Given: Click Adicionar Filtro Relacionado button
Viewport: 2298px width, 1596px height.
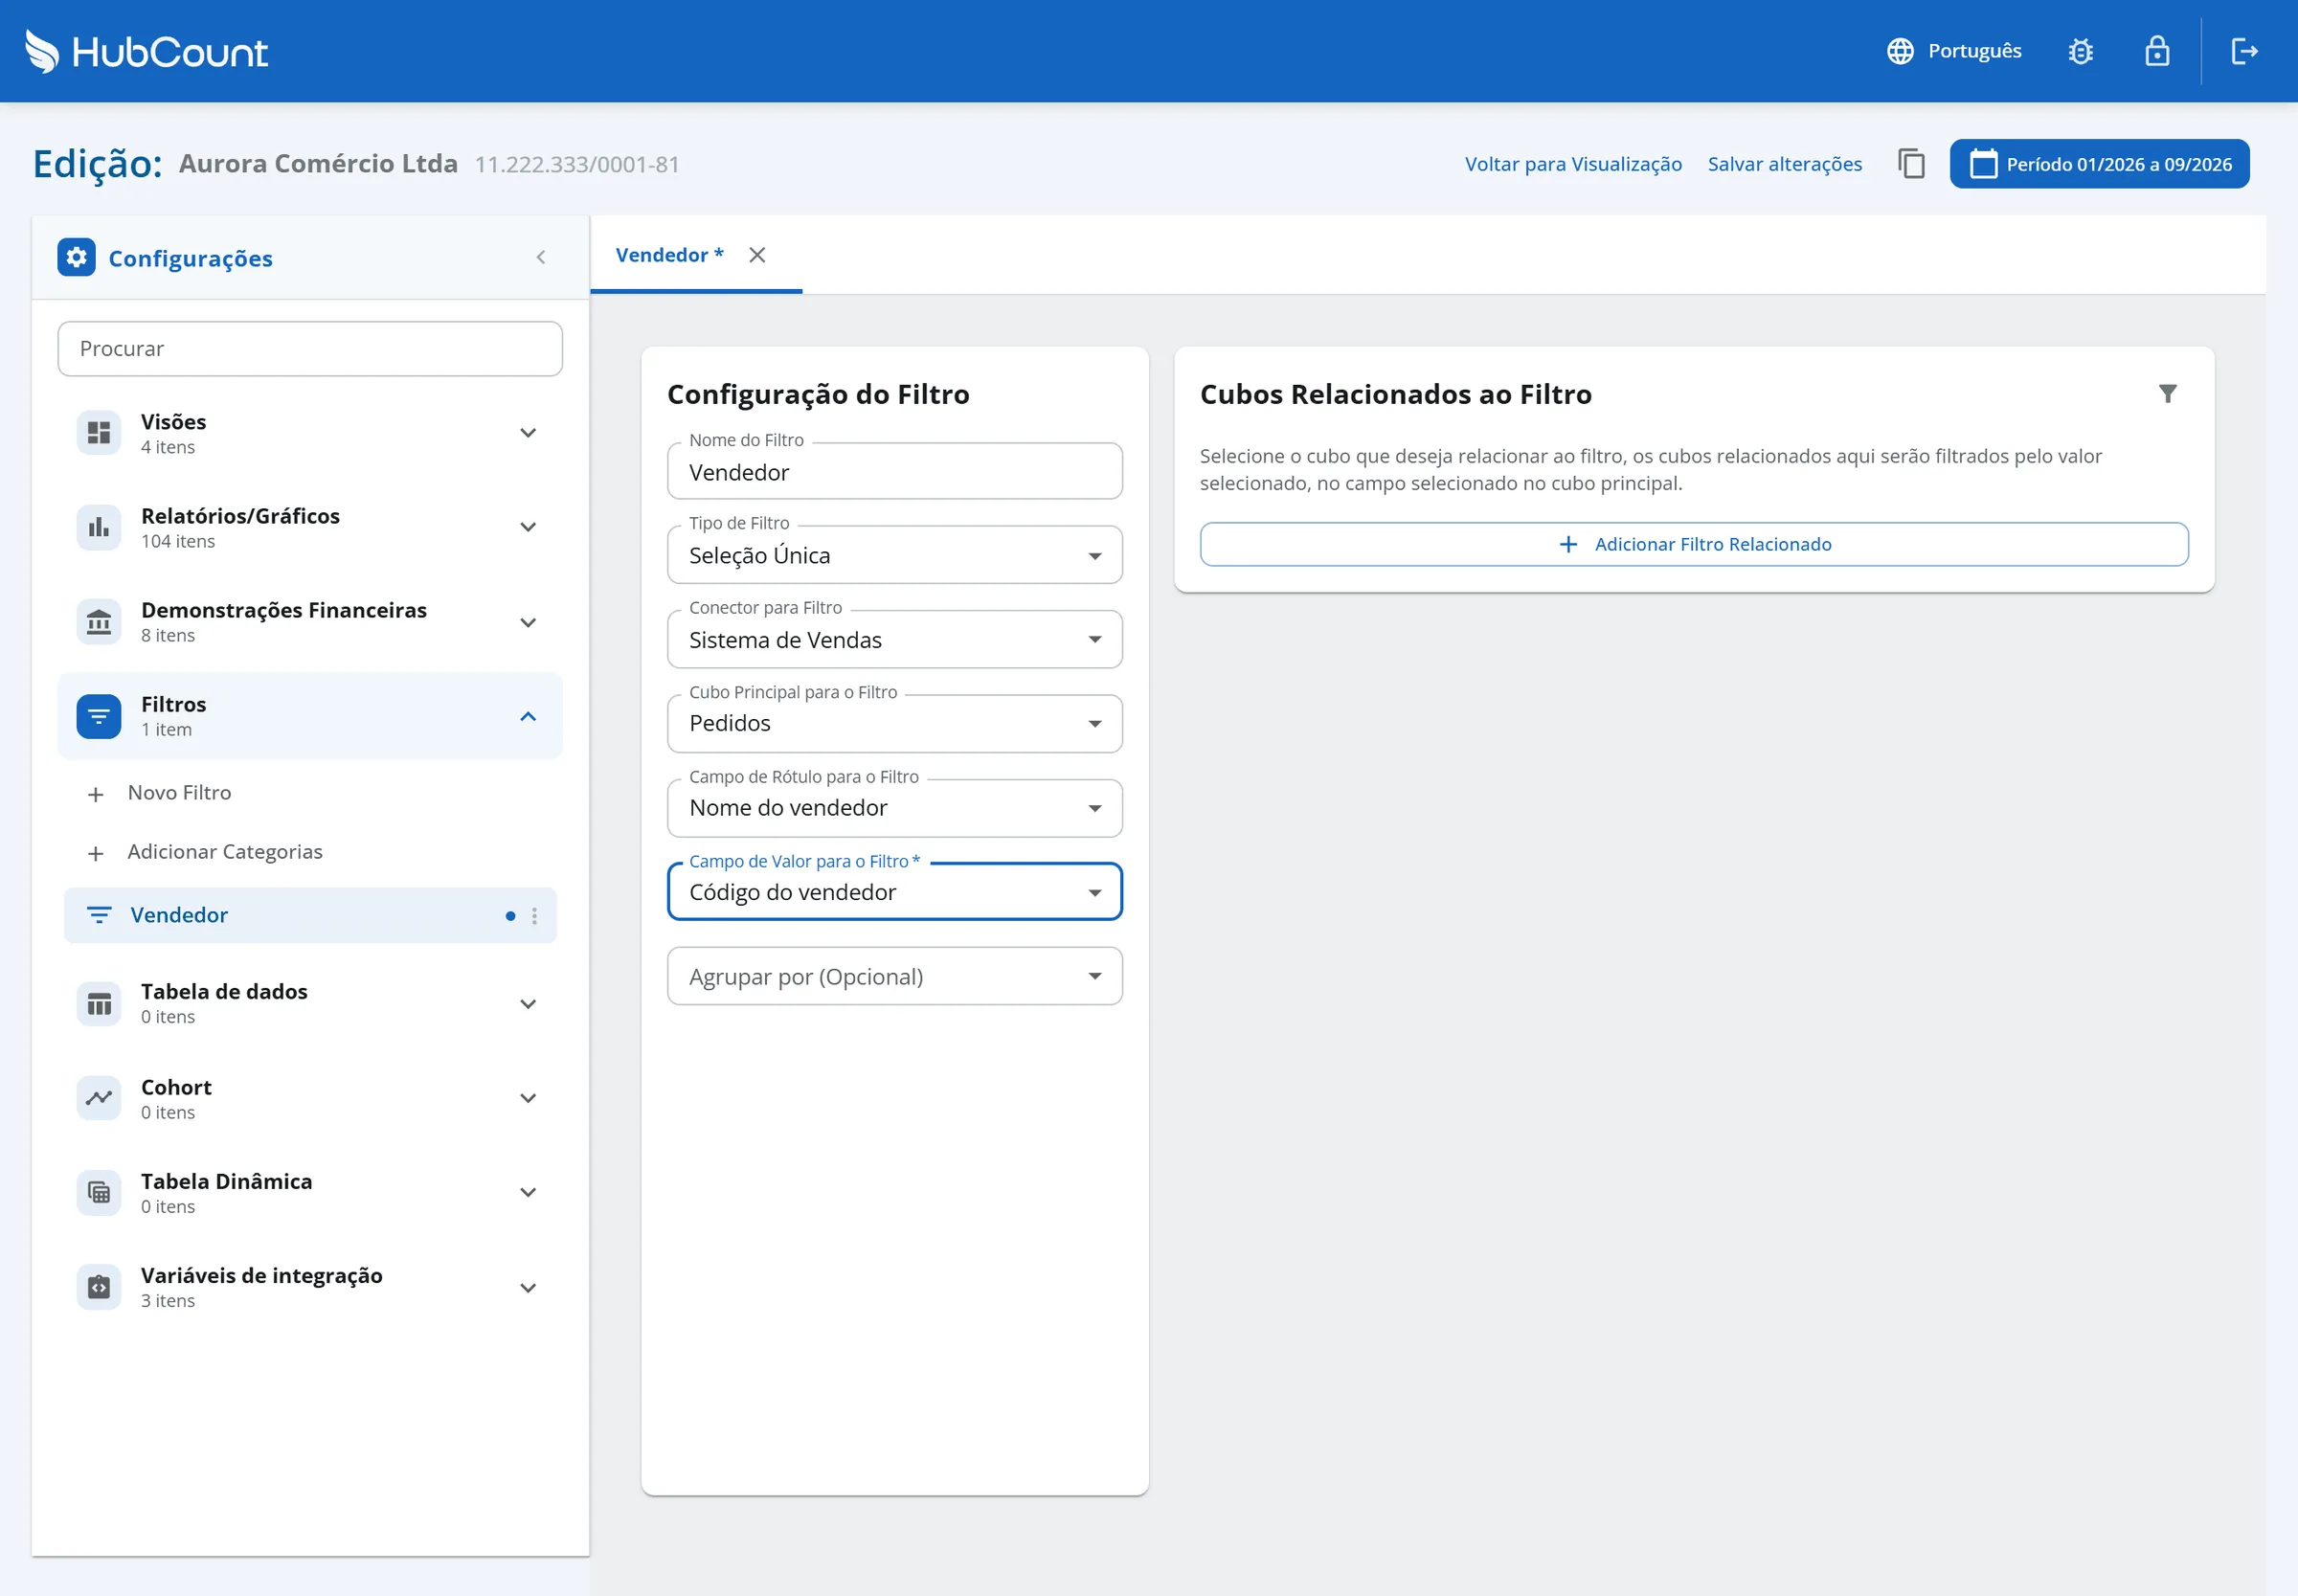Looking at the screenshot, I should (1694, 544).
